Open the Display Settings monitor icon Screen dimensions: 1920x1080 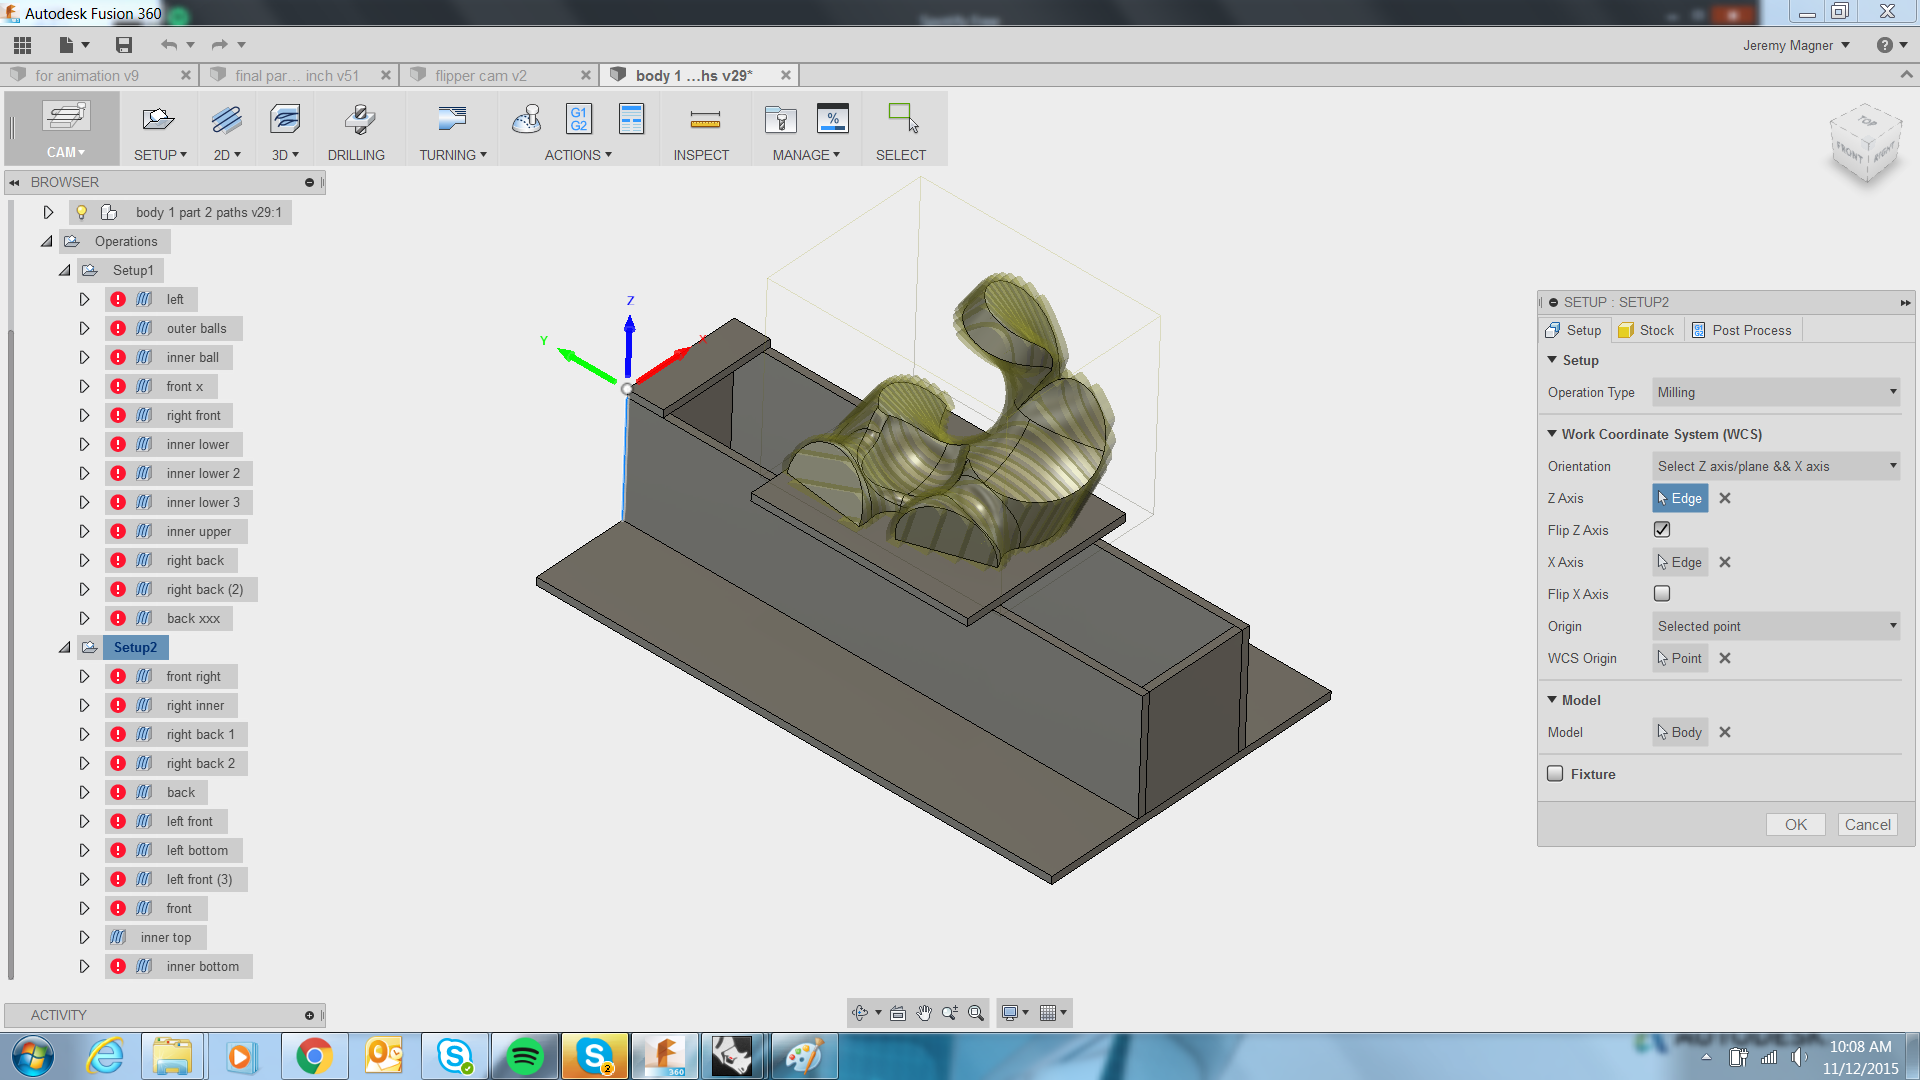(1010, 1013)
